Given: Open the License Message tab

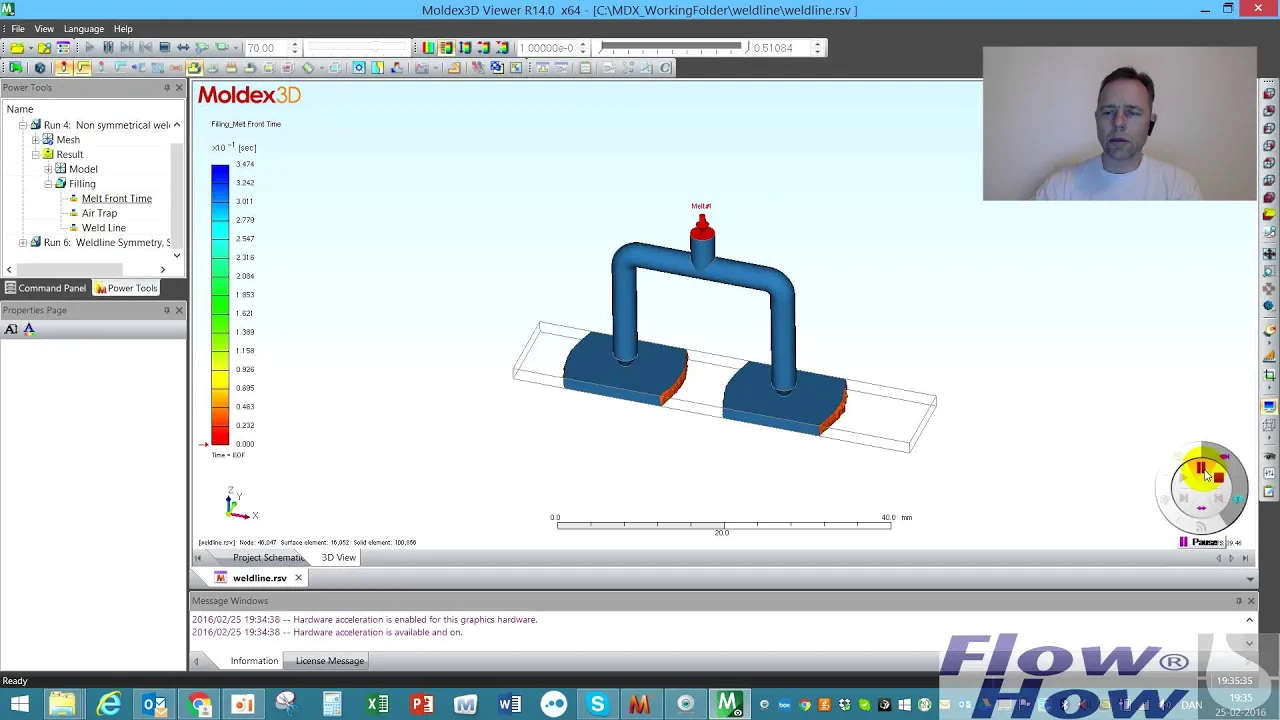Looking at the screenshot, I should tap(330, 661).
